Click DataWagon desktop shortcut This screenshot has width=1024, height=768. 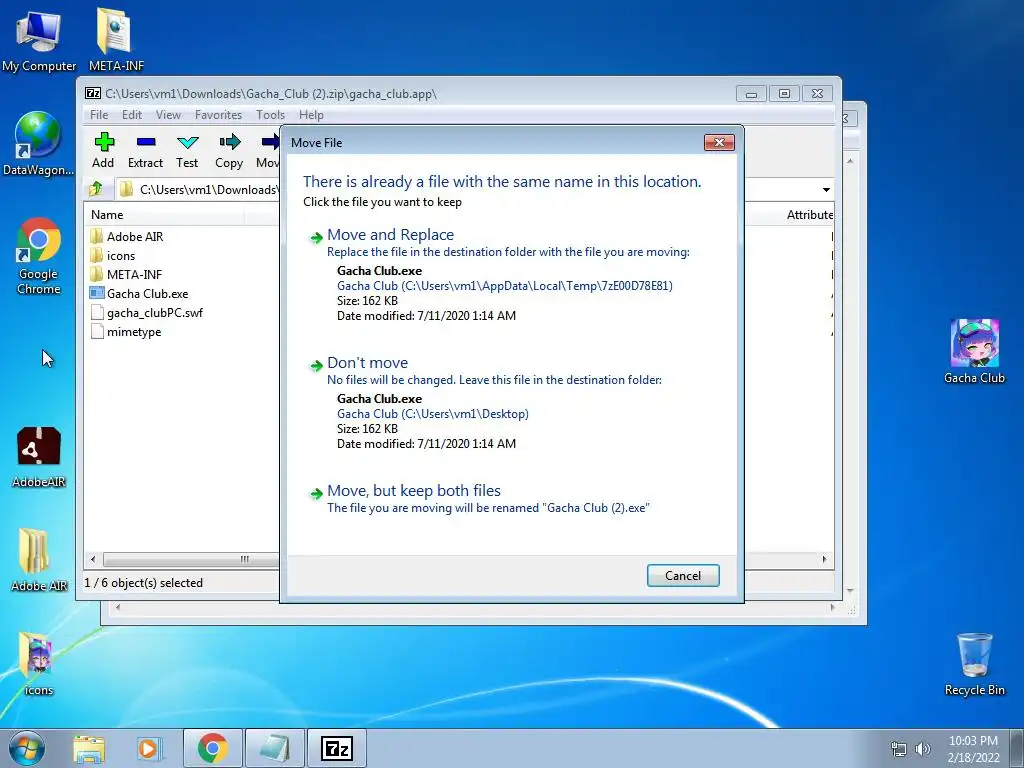point(38,144)
